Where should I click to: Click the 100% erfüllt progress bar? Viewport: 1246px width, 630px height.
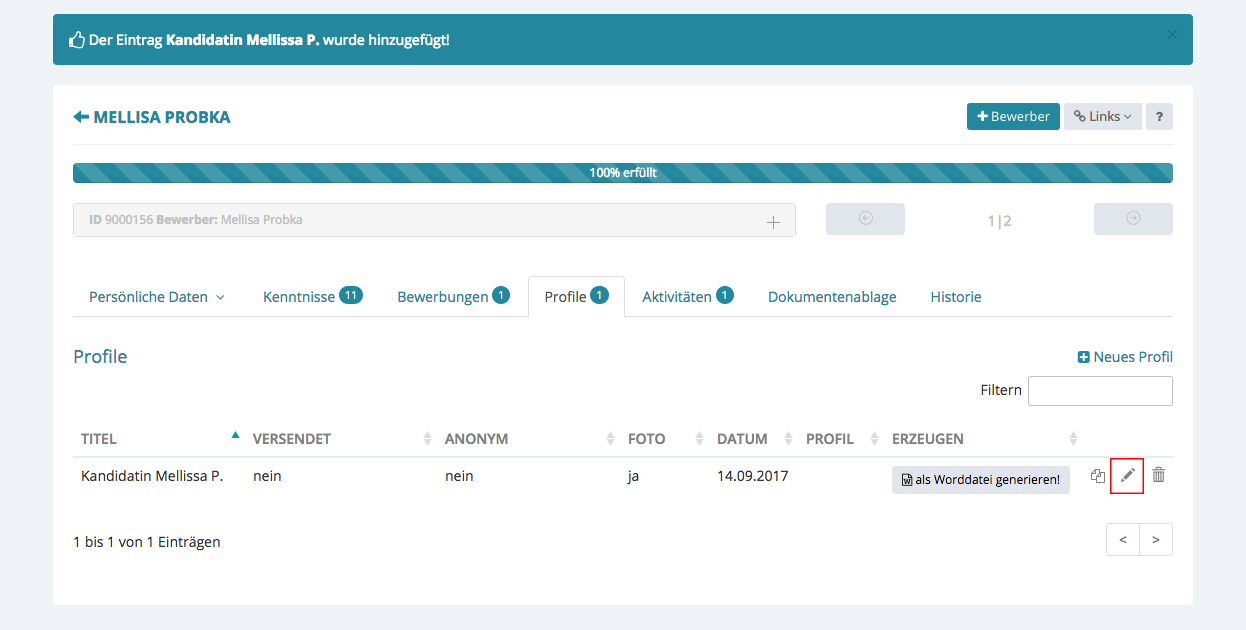[x=622, y=173]
